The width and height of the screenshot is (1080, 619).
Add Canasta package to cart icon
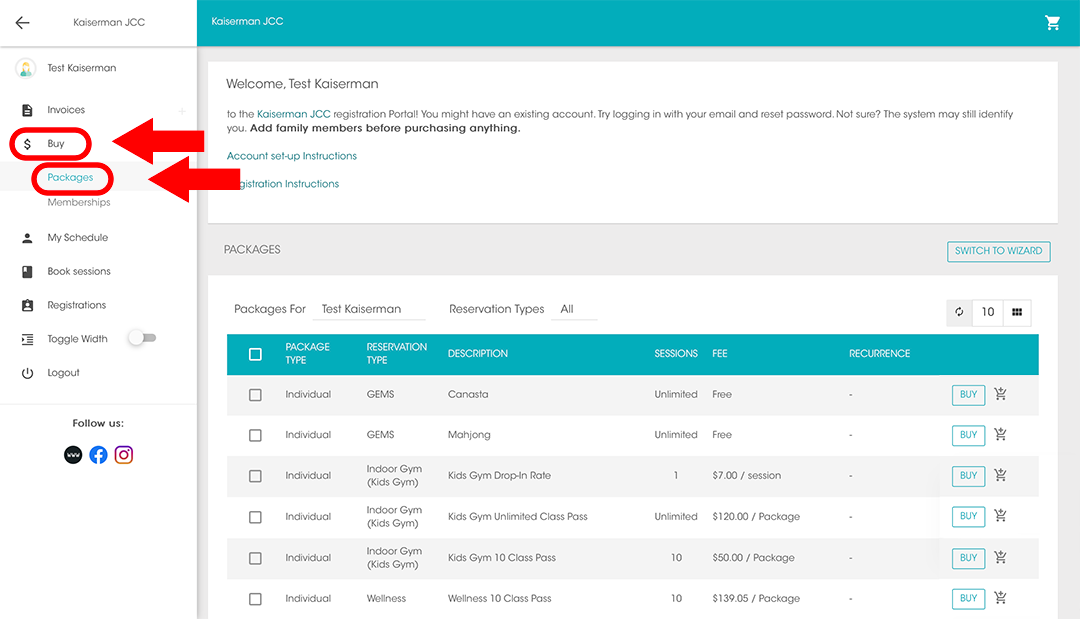tap(1000, 394)
